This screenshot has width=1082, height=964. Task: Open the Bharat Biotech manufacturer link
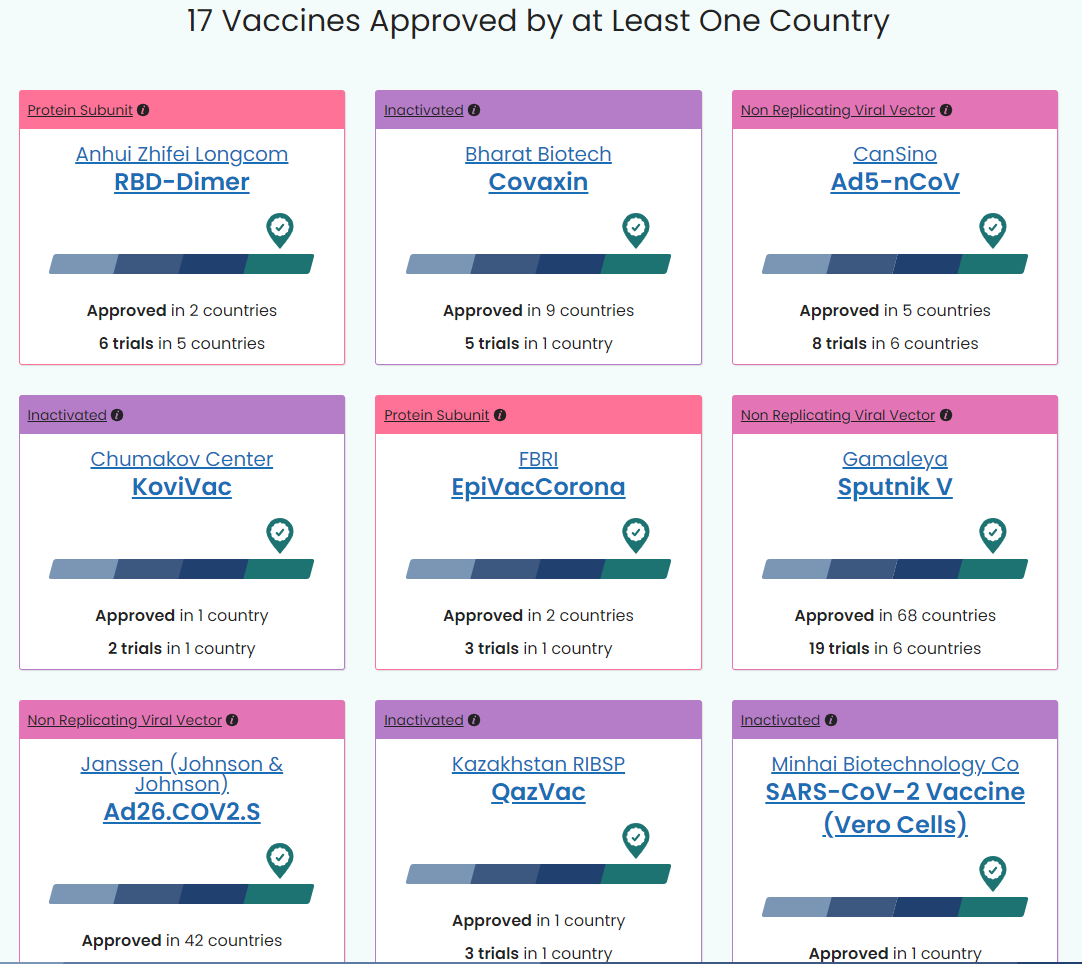click(x=538, y=154)
